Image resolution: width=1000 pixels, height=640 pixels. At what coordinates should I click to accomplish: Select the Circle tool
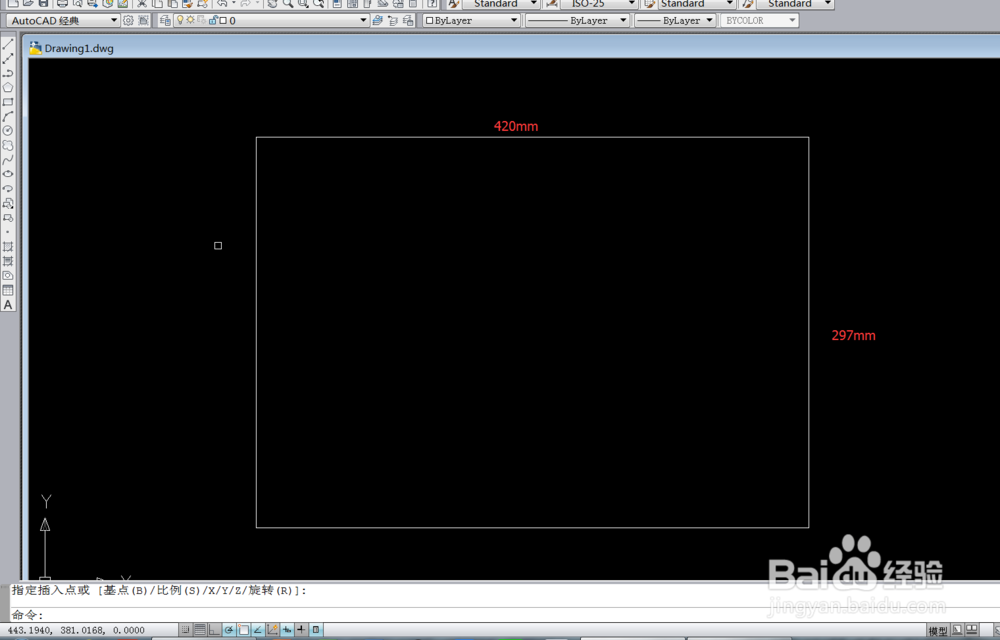tap(8, 131)
